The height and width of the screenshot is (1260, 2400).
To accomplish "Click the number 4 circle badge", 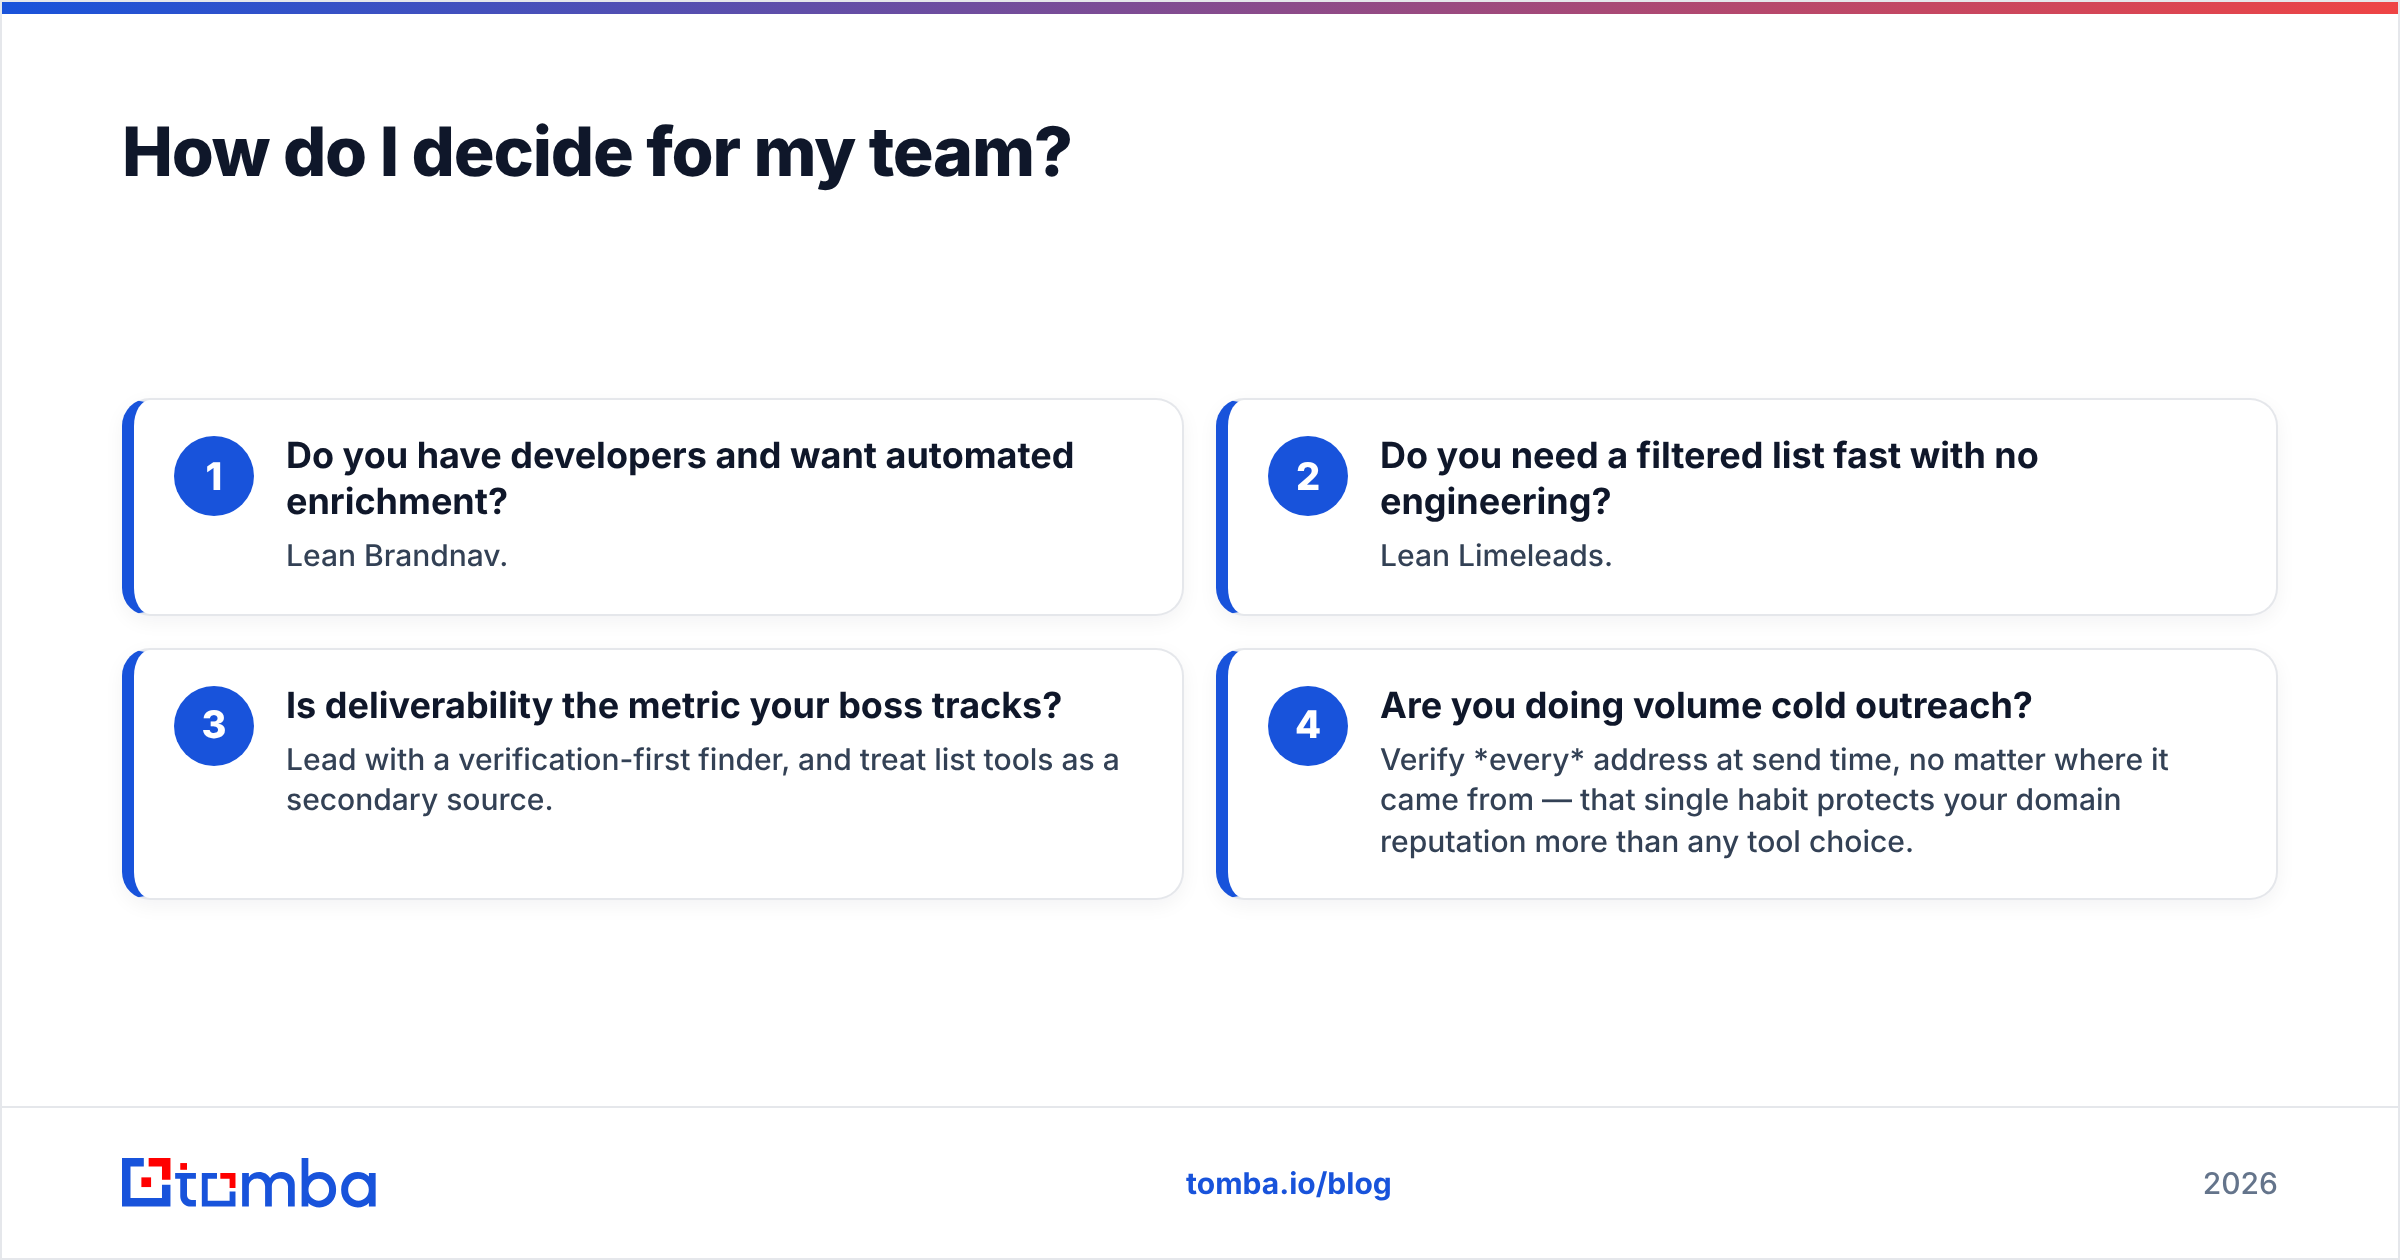I will [1308, 726].
